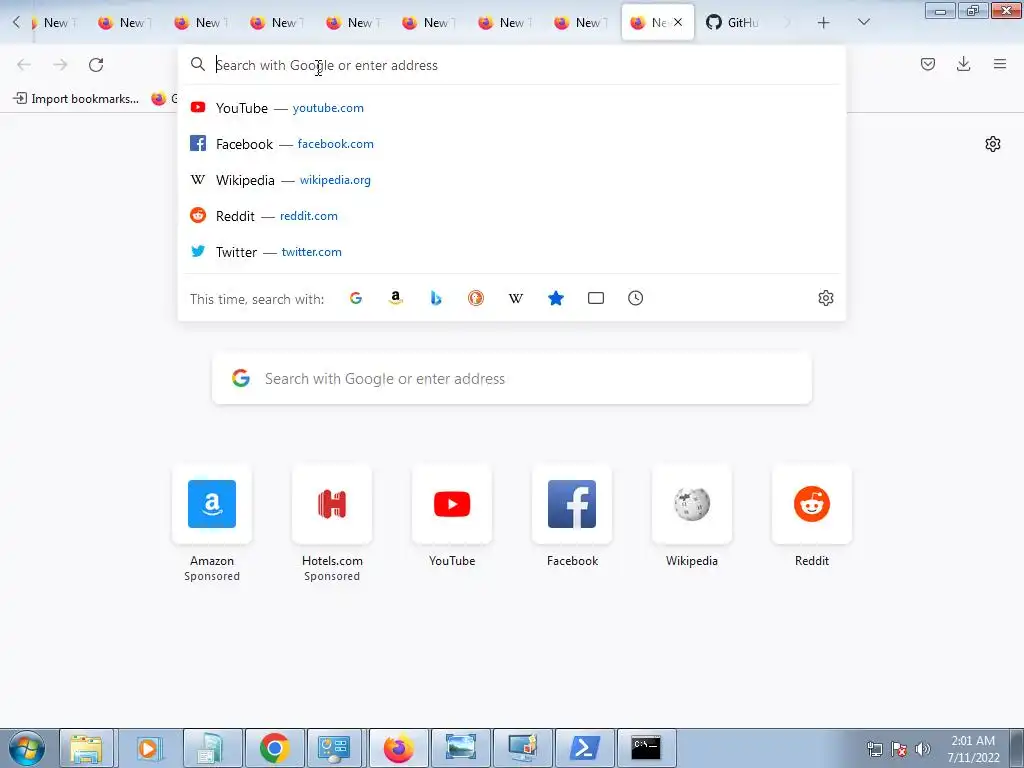1024x768 pixels.
Task: Open the Firefox application menu
Action: [999, 64]
